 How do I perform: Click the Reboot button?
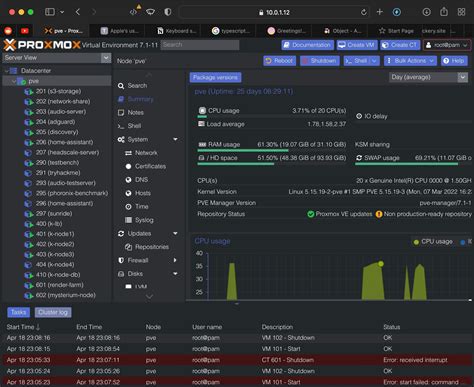point(280,61)
